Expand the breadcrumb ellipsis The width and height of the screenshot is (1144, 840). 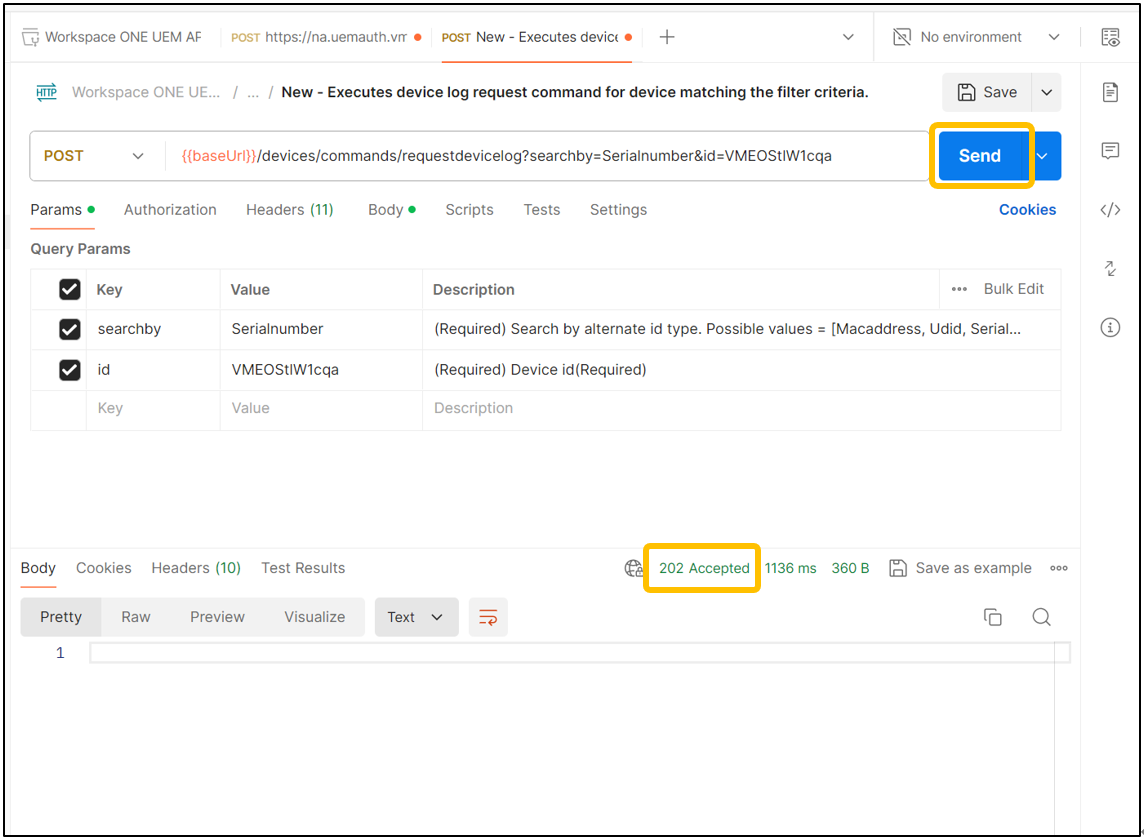252,93
